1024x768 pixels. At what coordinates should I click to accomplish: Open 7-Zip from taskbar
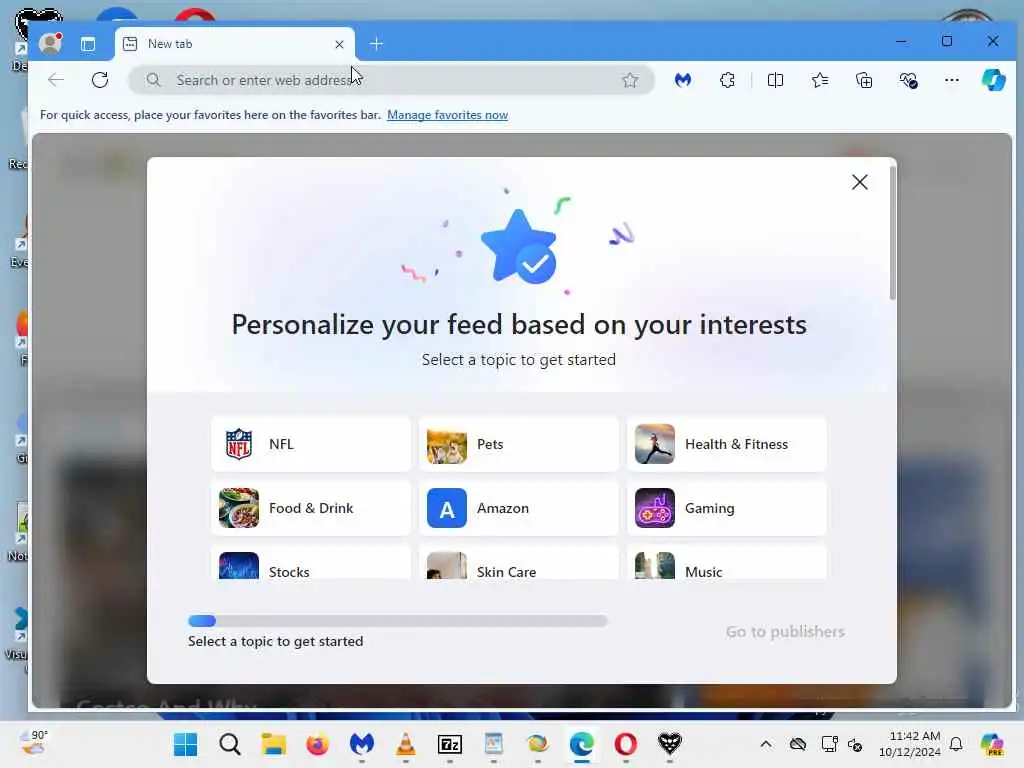click(449, 744)
